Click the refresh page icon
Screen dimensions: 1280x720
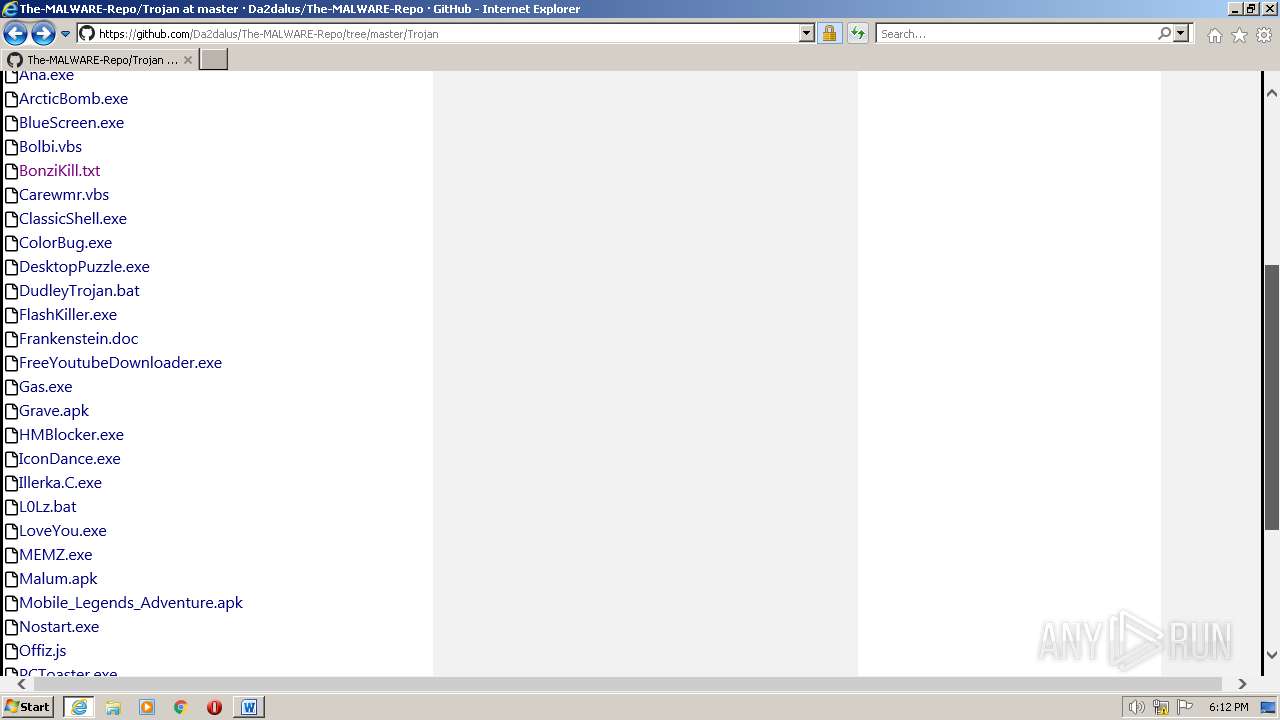pyautogui.click(x=858, y=33)
